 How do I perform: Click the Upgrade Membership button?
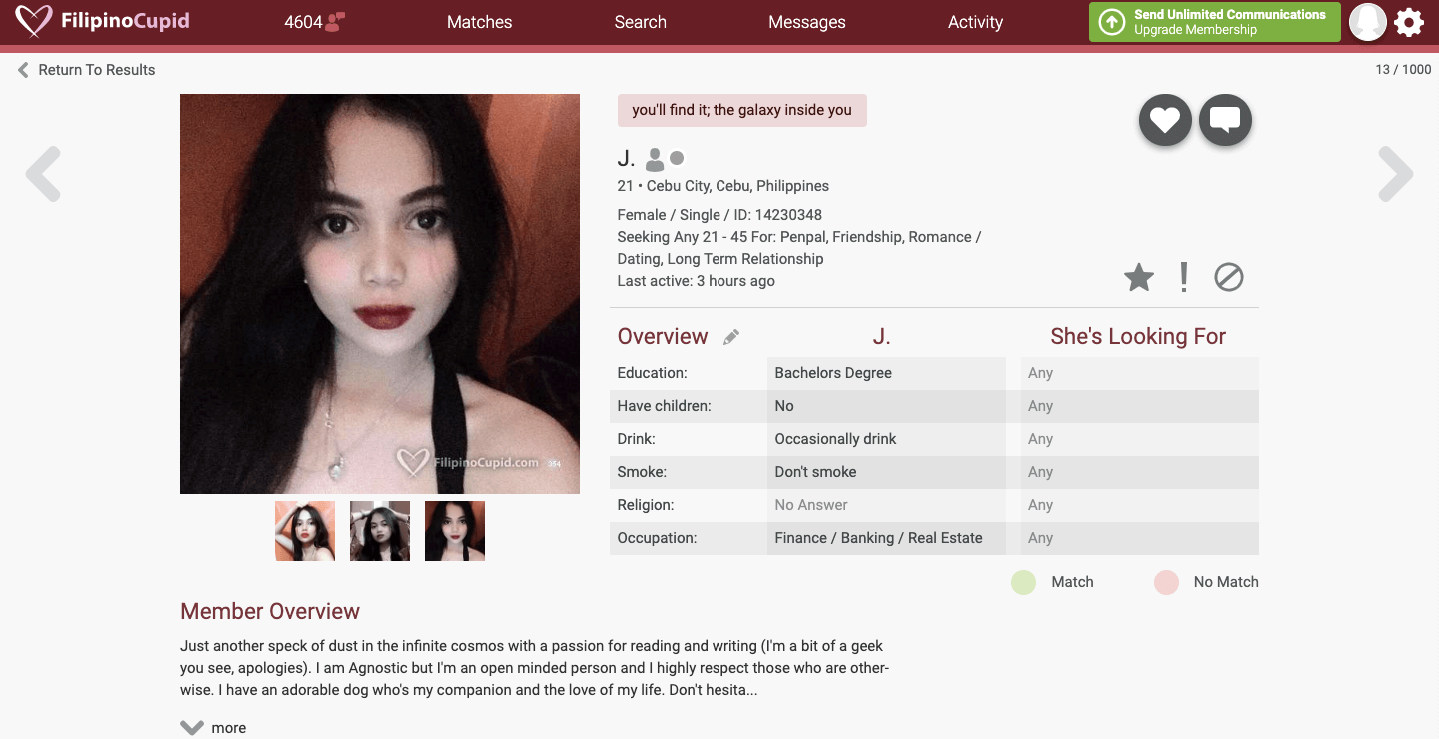pos(1214,22)
